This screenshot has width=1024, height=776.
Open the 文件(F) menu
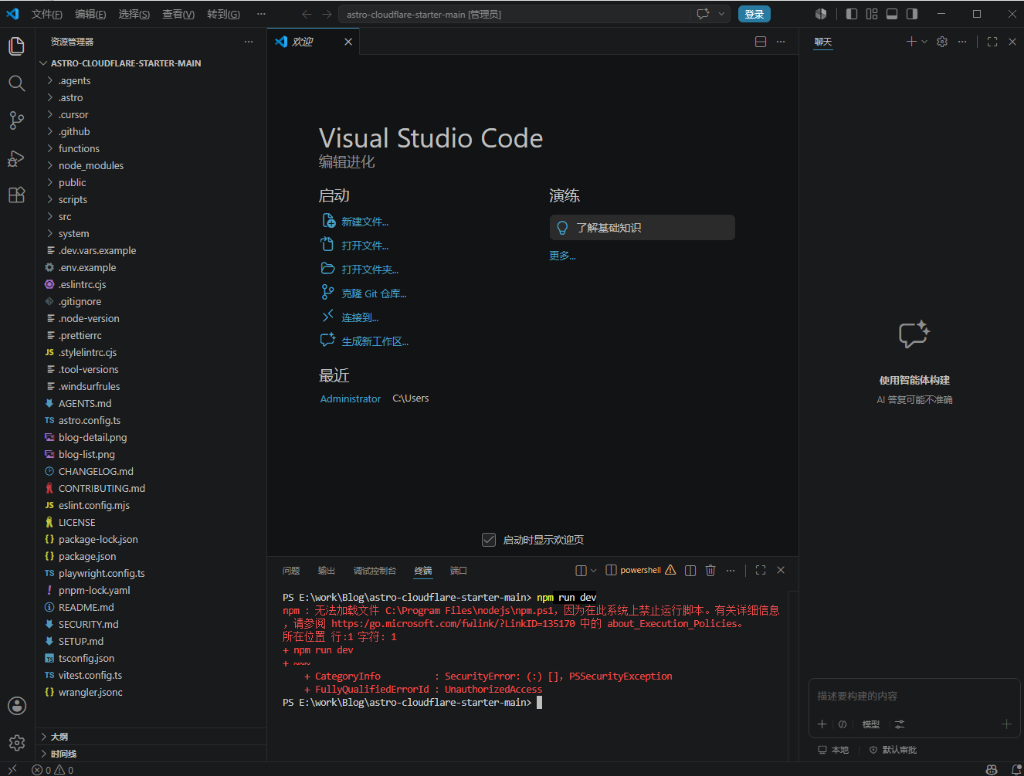click(47, 14)
